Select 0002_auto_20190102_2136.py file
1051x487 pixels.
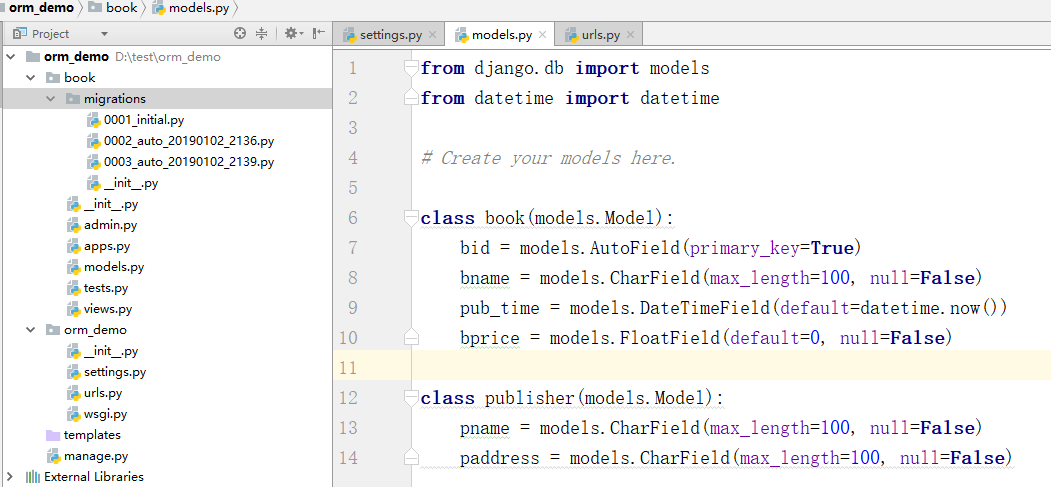188,141
